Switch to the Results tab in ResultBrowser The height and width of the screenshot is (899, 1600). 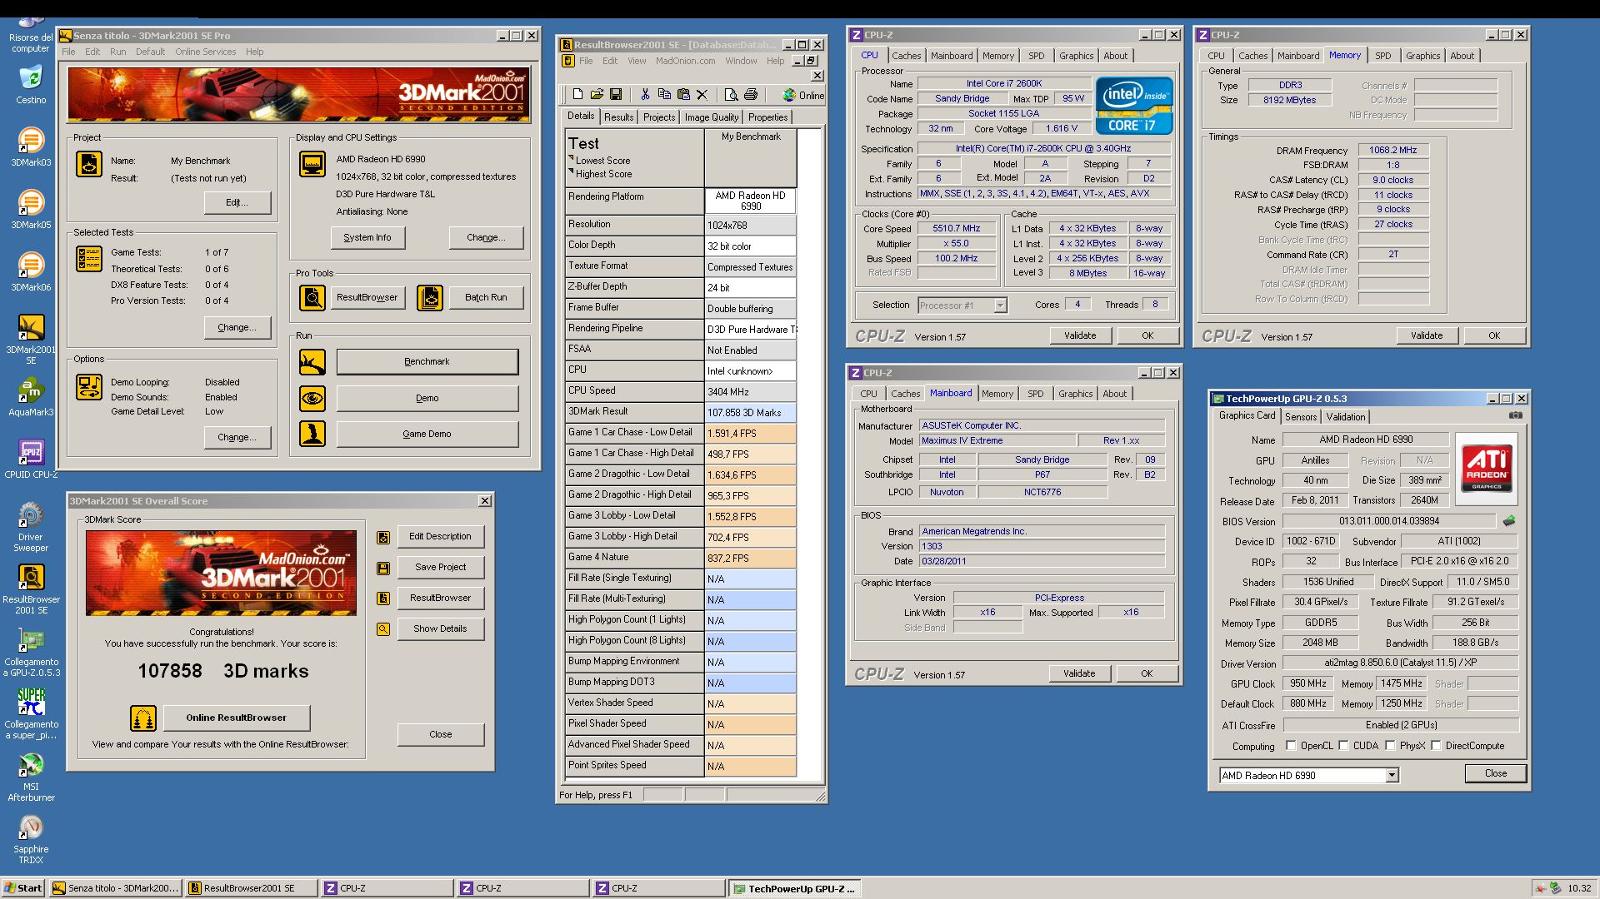[x=619, y=117]
